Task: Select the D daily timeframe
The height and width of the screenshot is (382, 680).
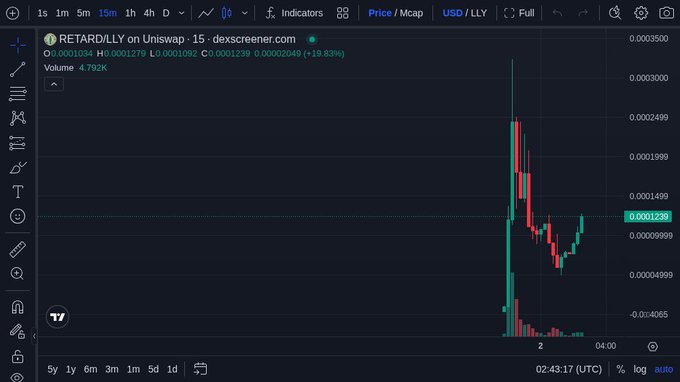Action: click(166, 13)
